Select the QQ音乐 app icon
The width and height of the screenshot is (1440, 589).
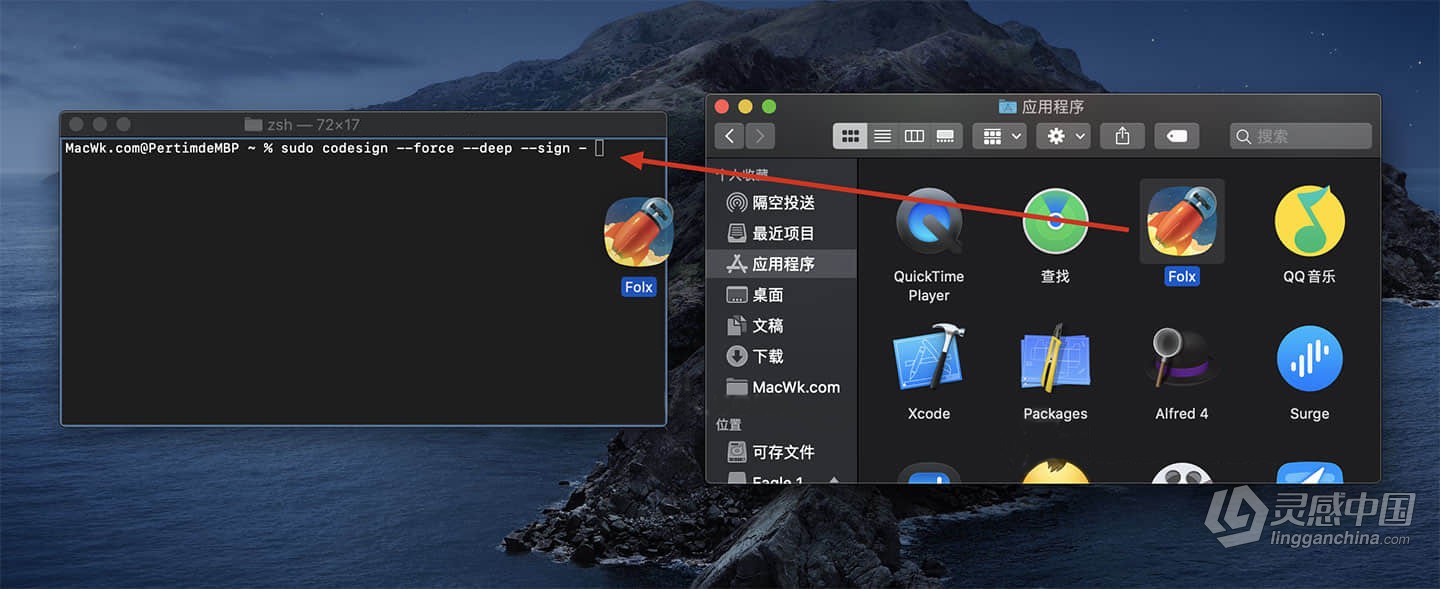pyautogui.click(x=1309, y=221)
